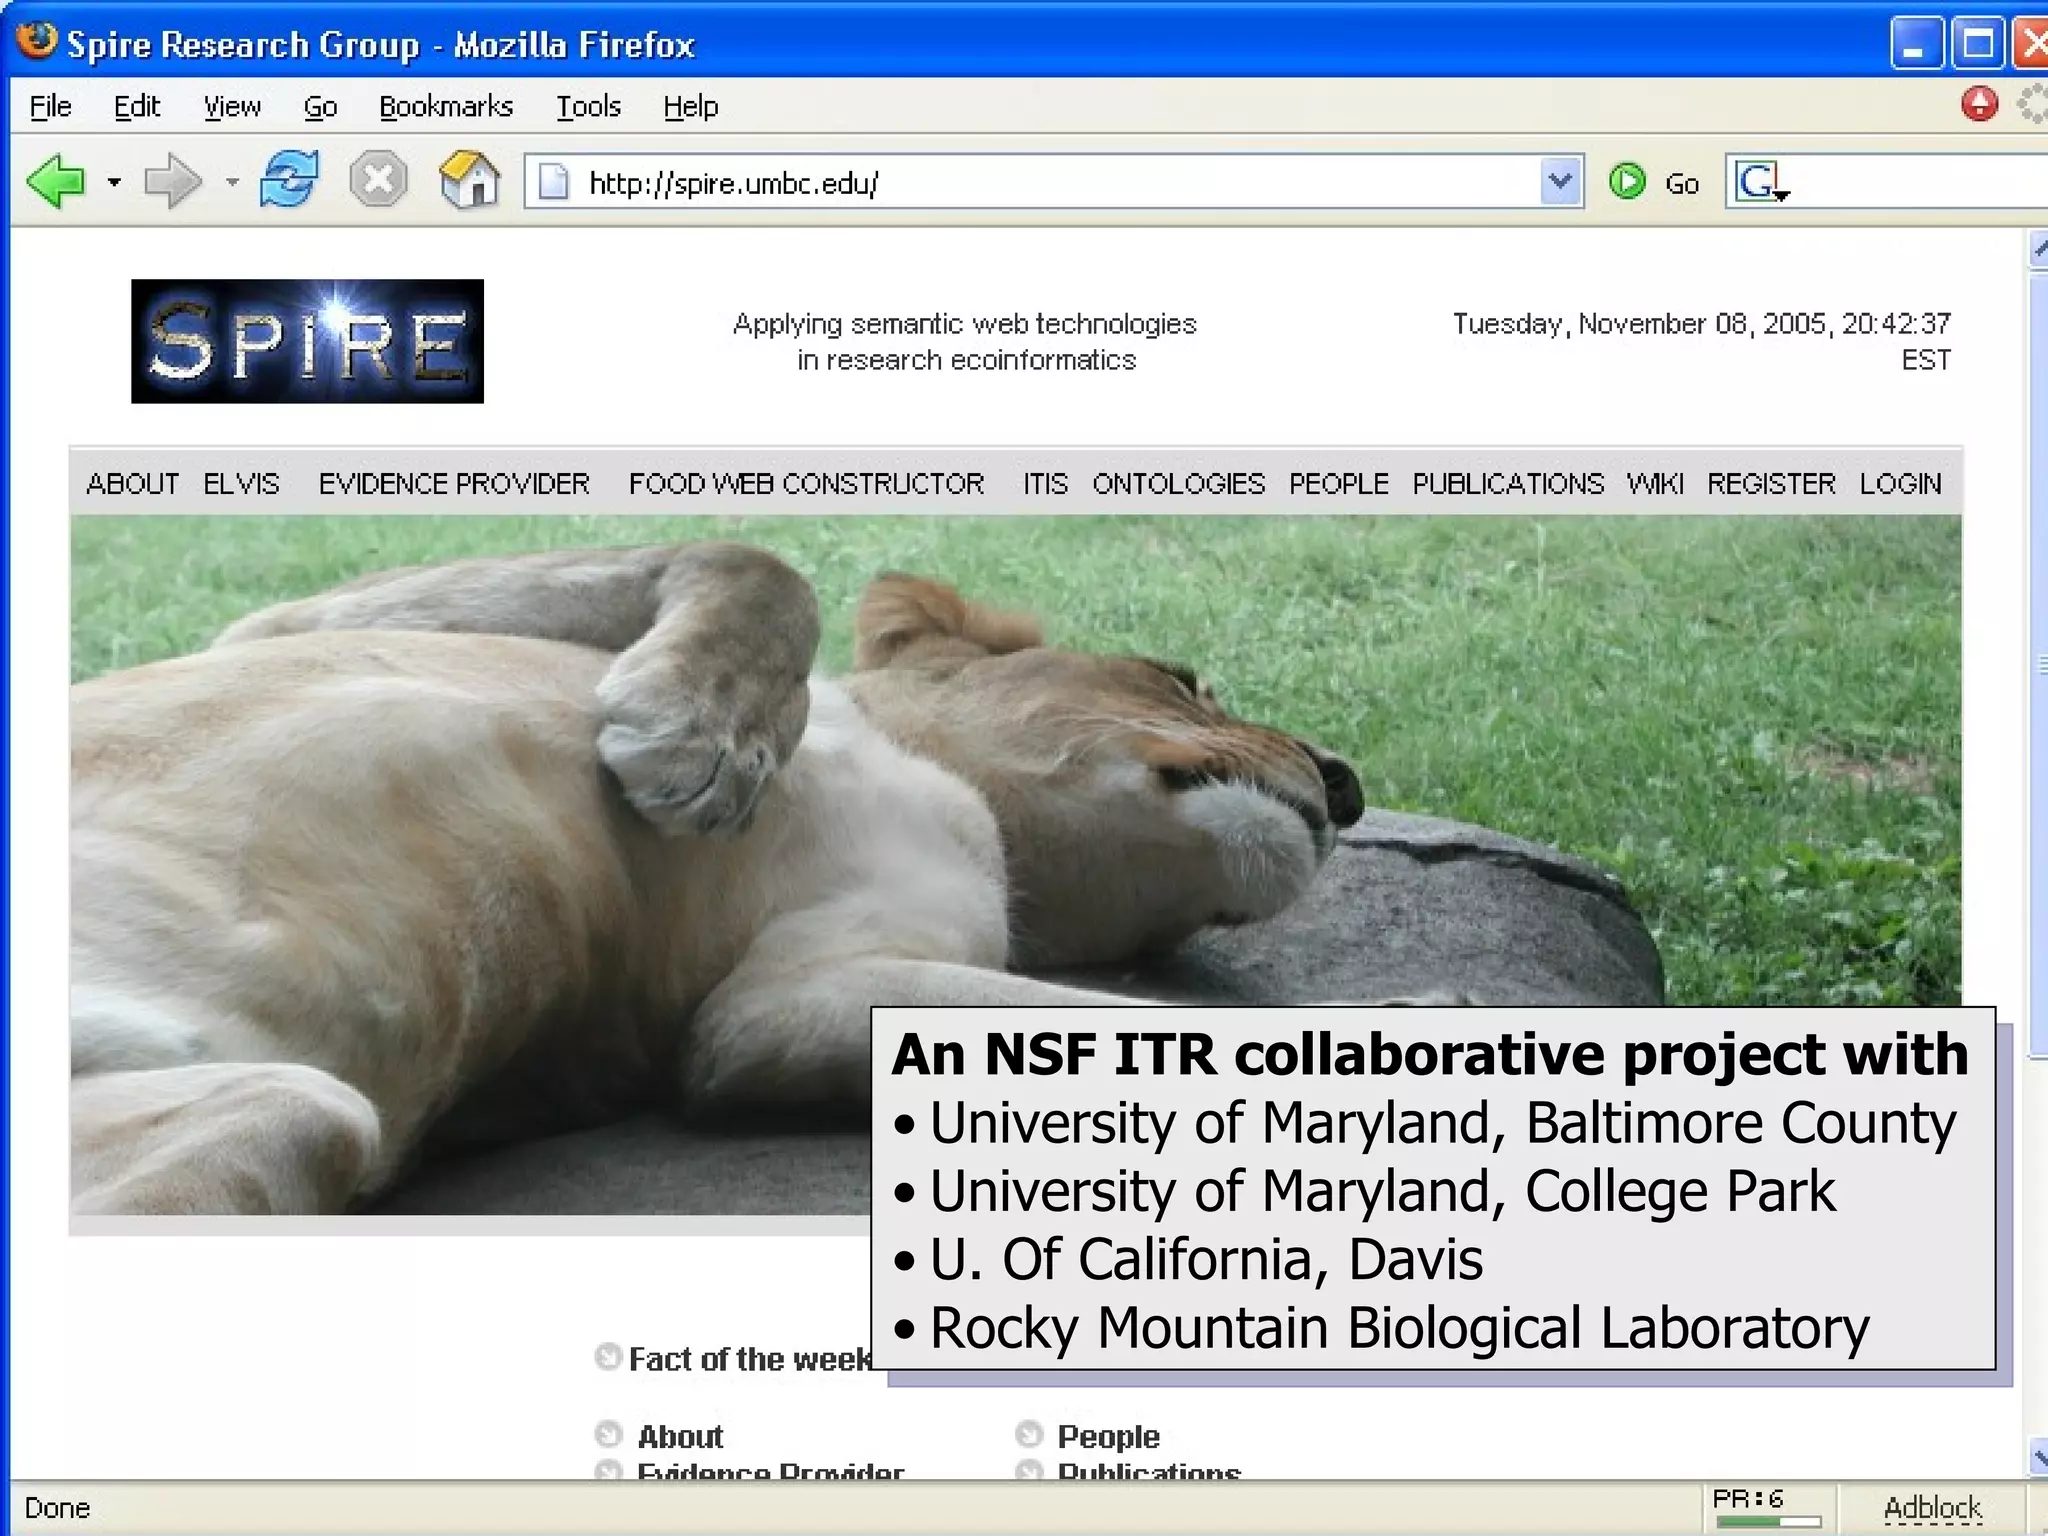The height and width of the screenshot is (1536, 2048).
Task: Click the gray Forward arrow button
Action: coord(173,181)
